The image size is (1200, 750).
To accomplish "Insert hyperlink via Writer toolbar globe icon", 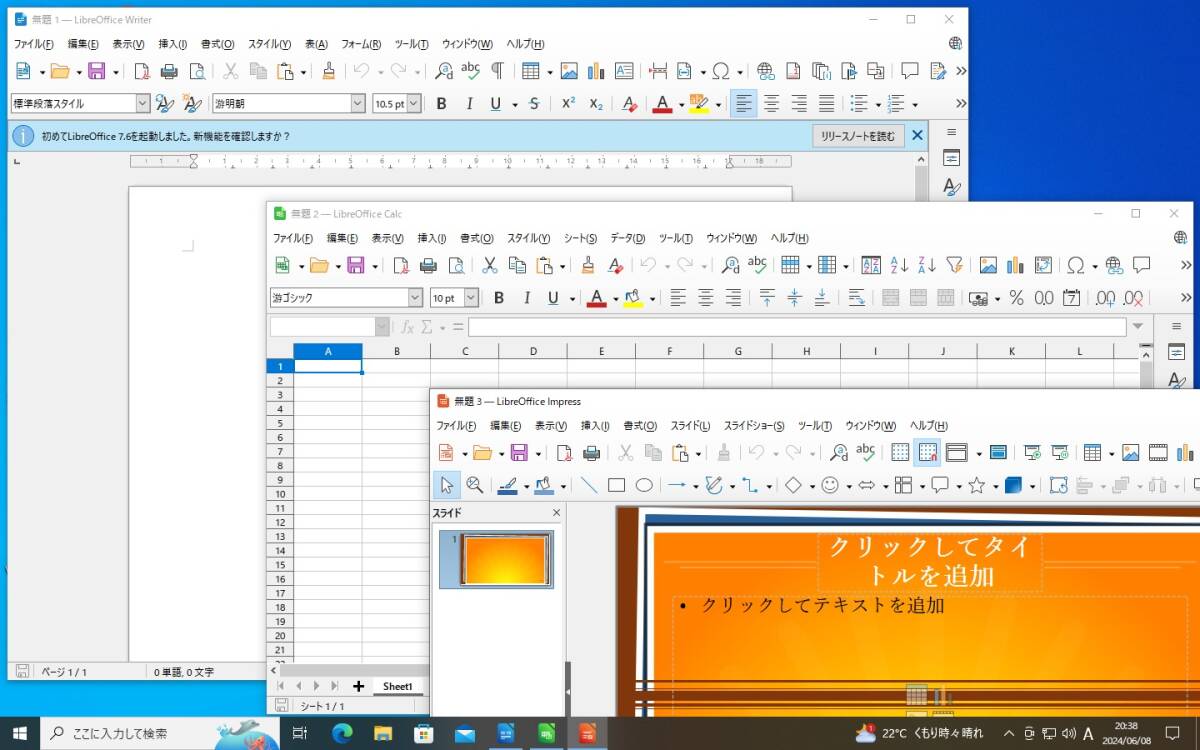I will click(x=766, y=71).
